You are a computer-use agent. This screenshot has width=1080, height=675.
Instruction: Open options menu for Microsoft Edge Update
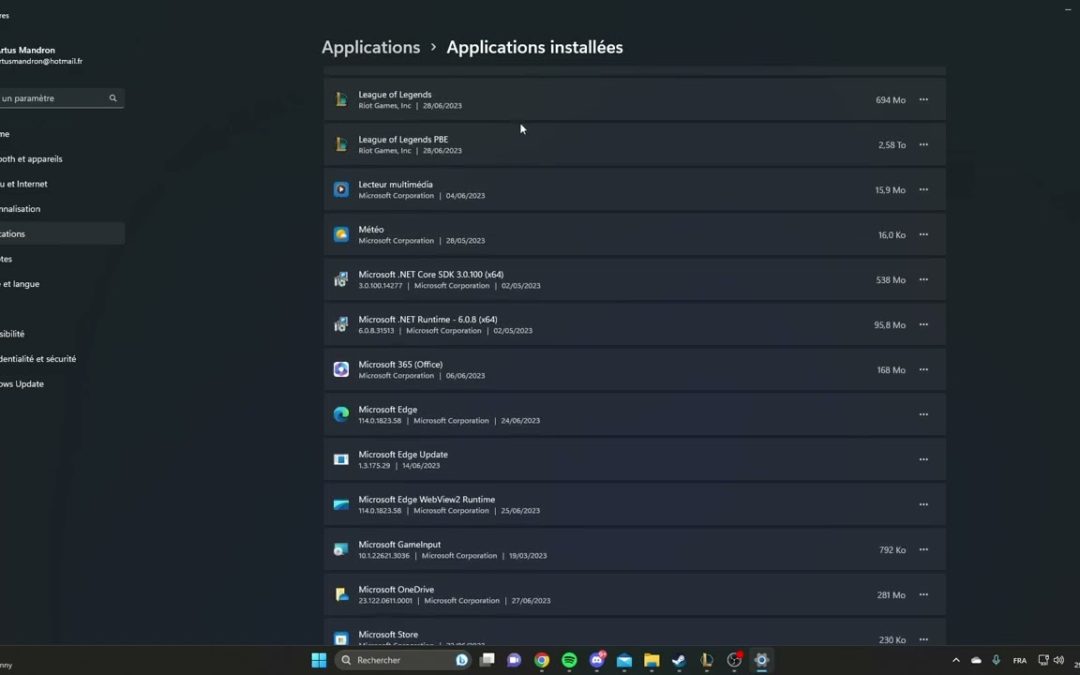(923, 459)
